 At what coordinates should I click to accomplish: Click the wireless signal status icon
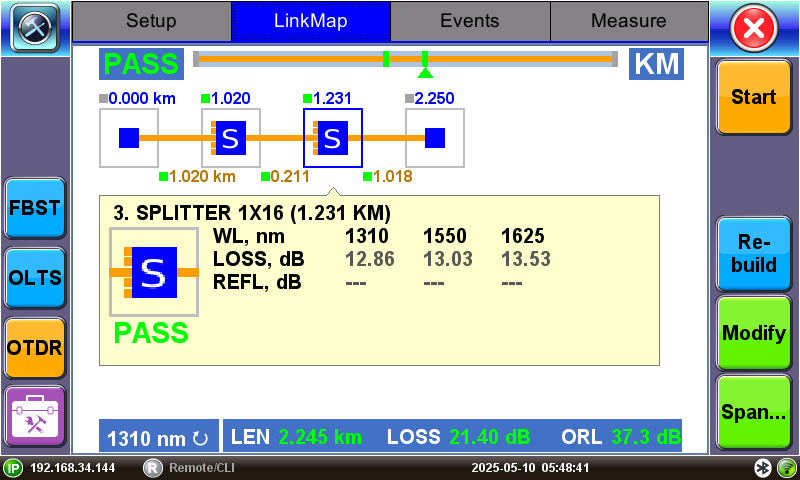point(786,468)
